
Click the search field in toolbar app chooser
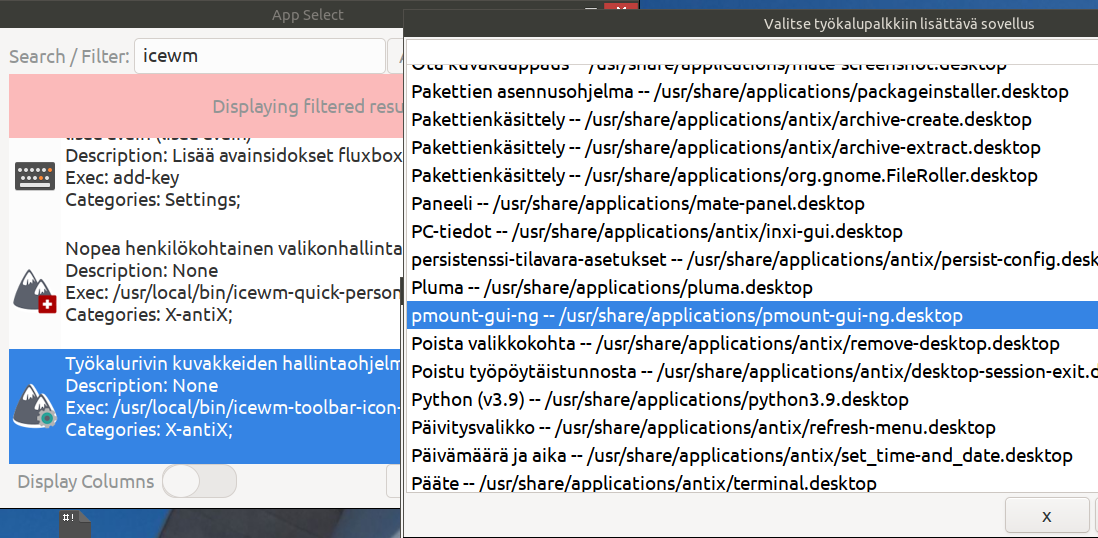(x=752, y=51)
